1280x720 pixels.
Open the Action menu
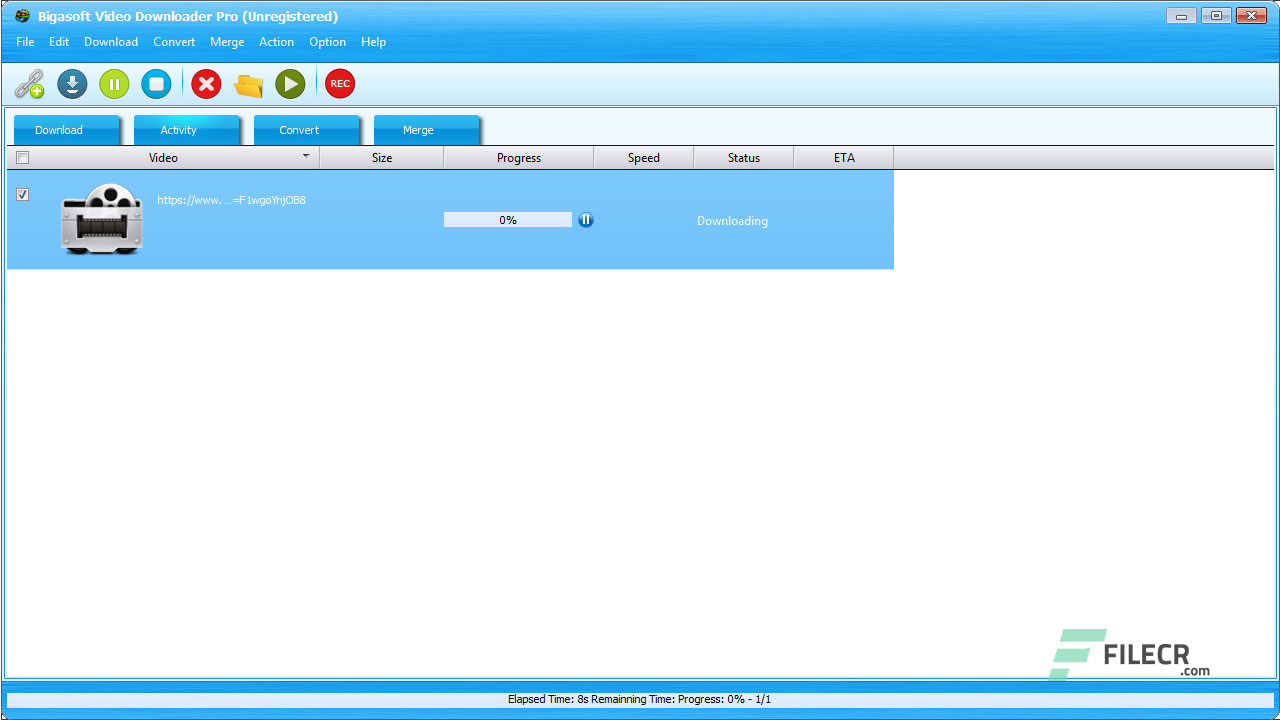276,42
